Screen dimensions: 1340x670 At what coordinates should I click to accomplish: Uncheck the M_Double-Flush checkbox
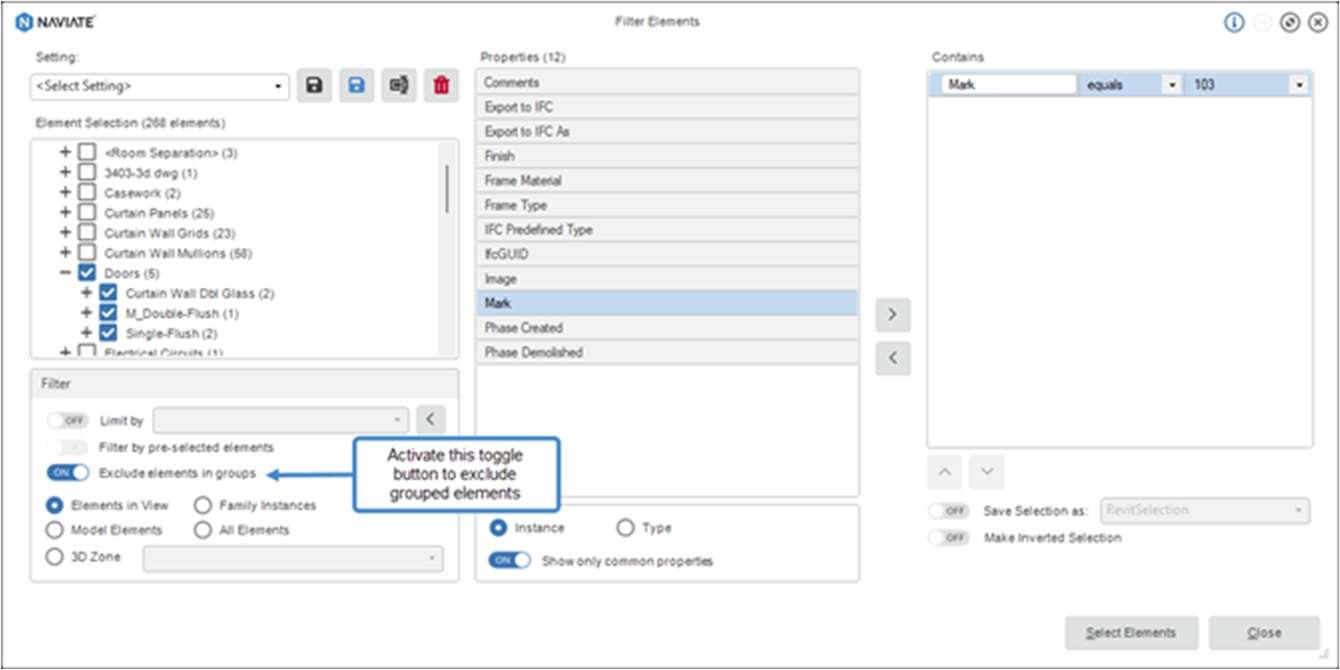108,313
